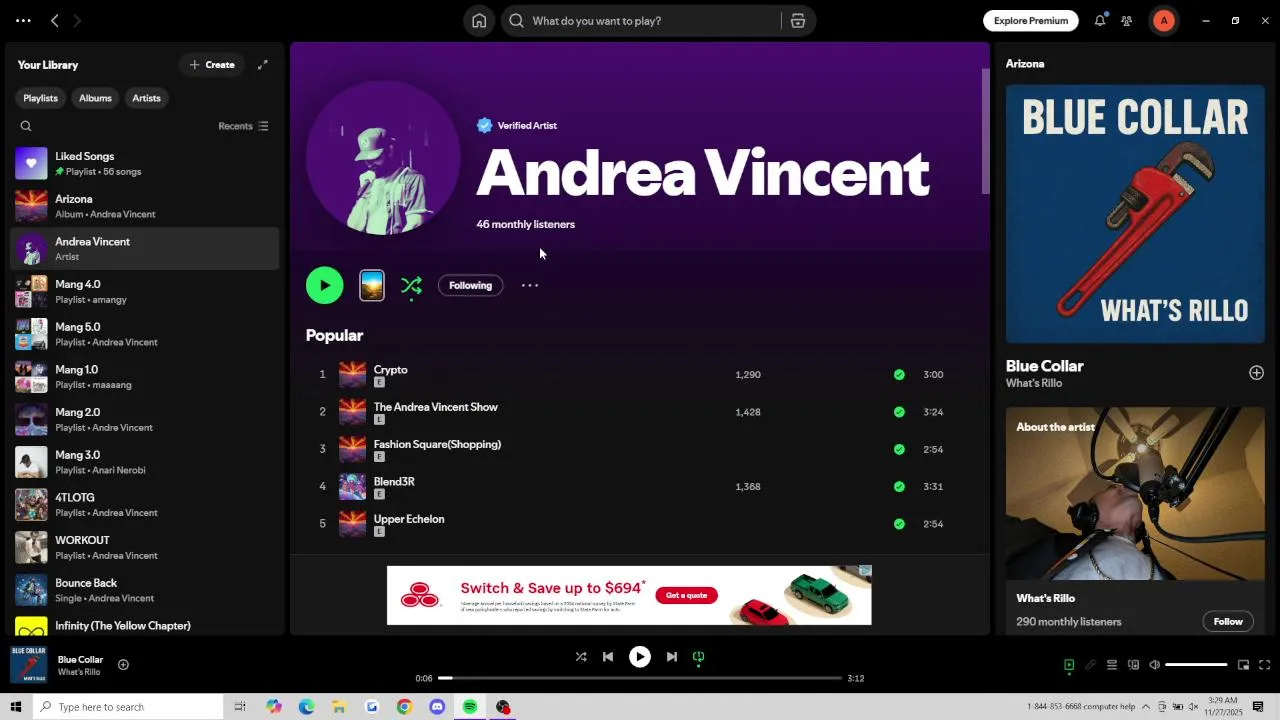Image resolution: width=1280 pixels, height=720 pixels.
Task: Search in Your Library
Action: (26, 126)
